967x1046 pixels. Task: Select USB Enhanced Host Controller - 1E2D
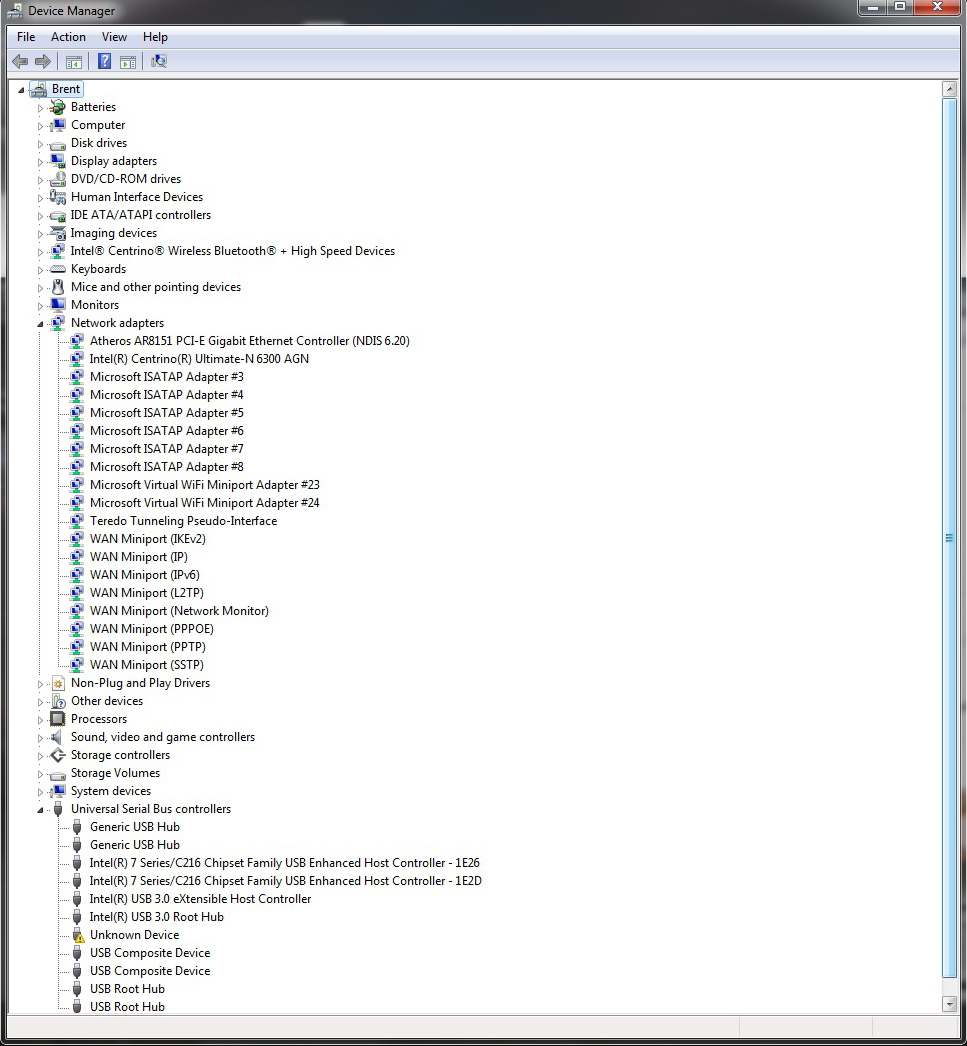click(x=285, y=881)
